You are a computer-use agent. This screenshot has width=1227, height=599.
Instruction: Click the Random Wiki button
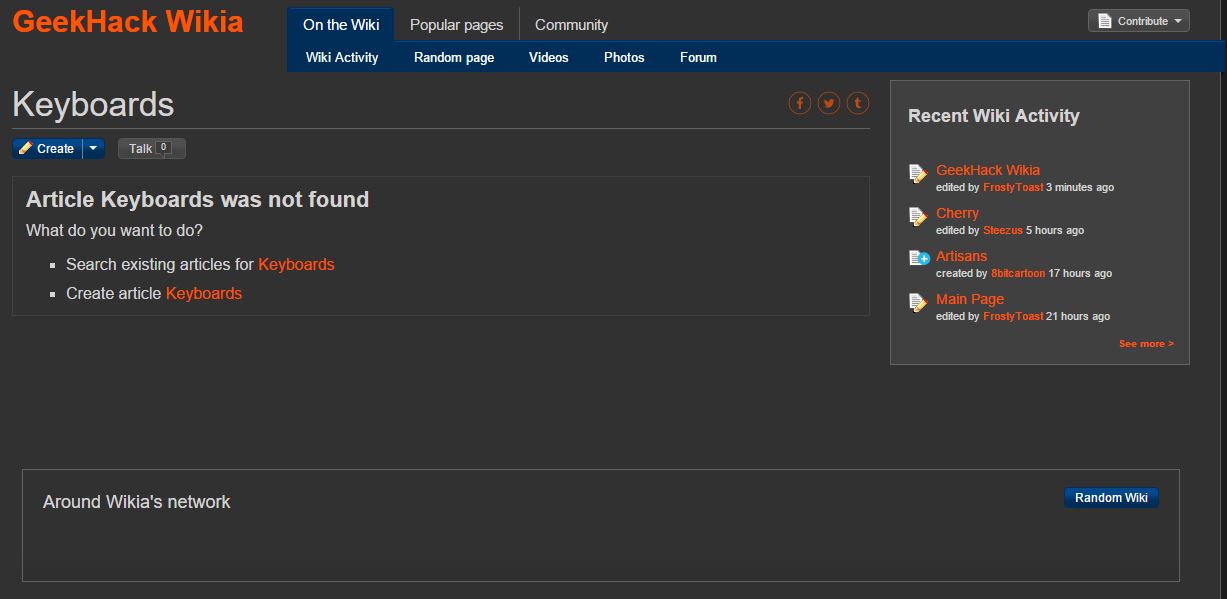pos(1111,498)
